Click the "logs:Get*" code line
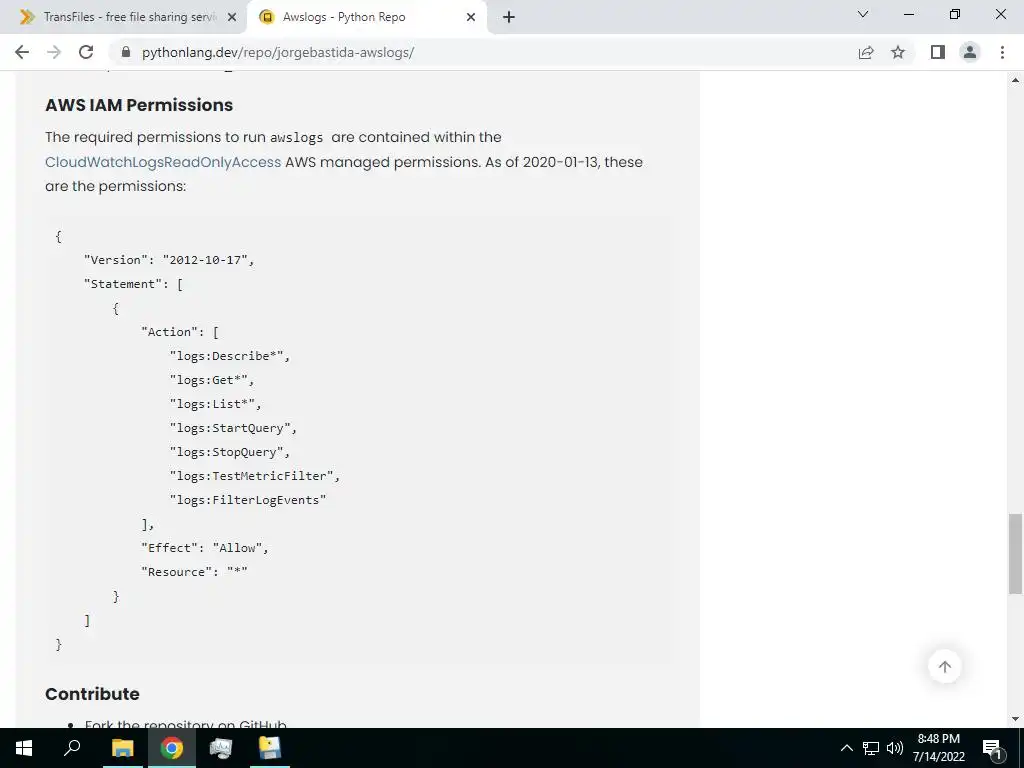1024x768 pixels. pyautogui.click(x=212, y=380)
